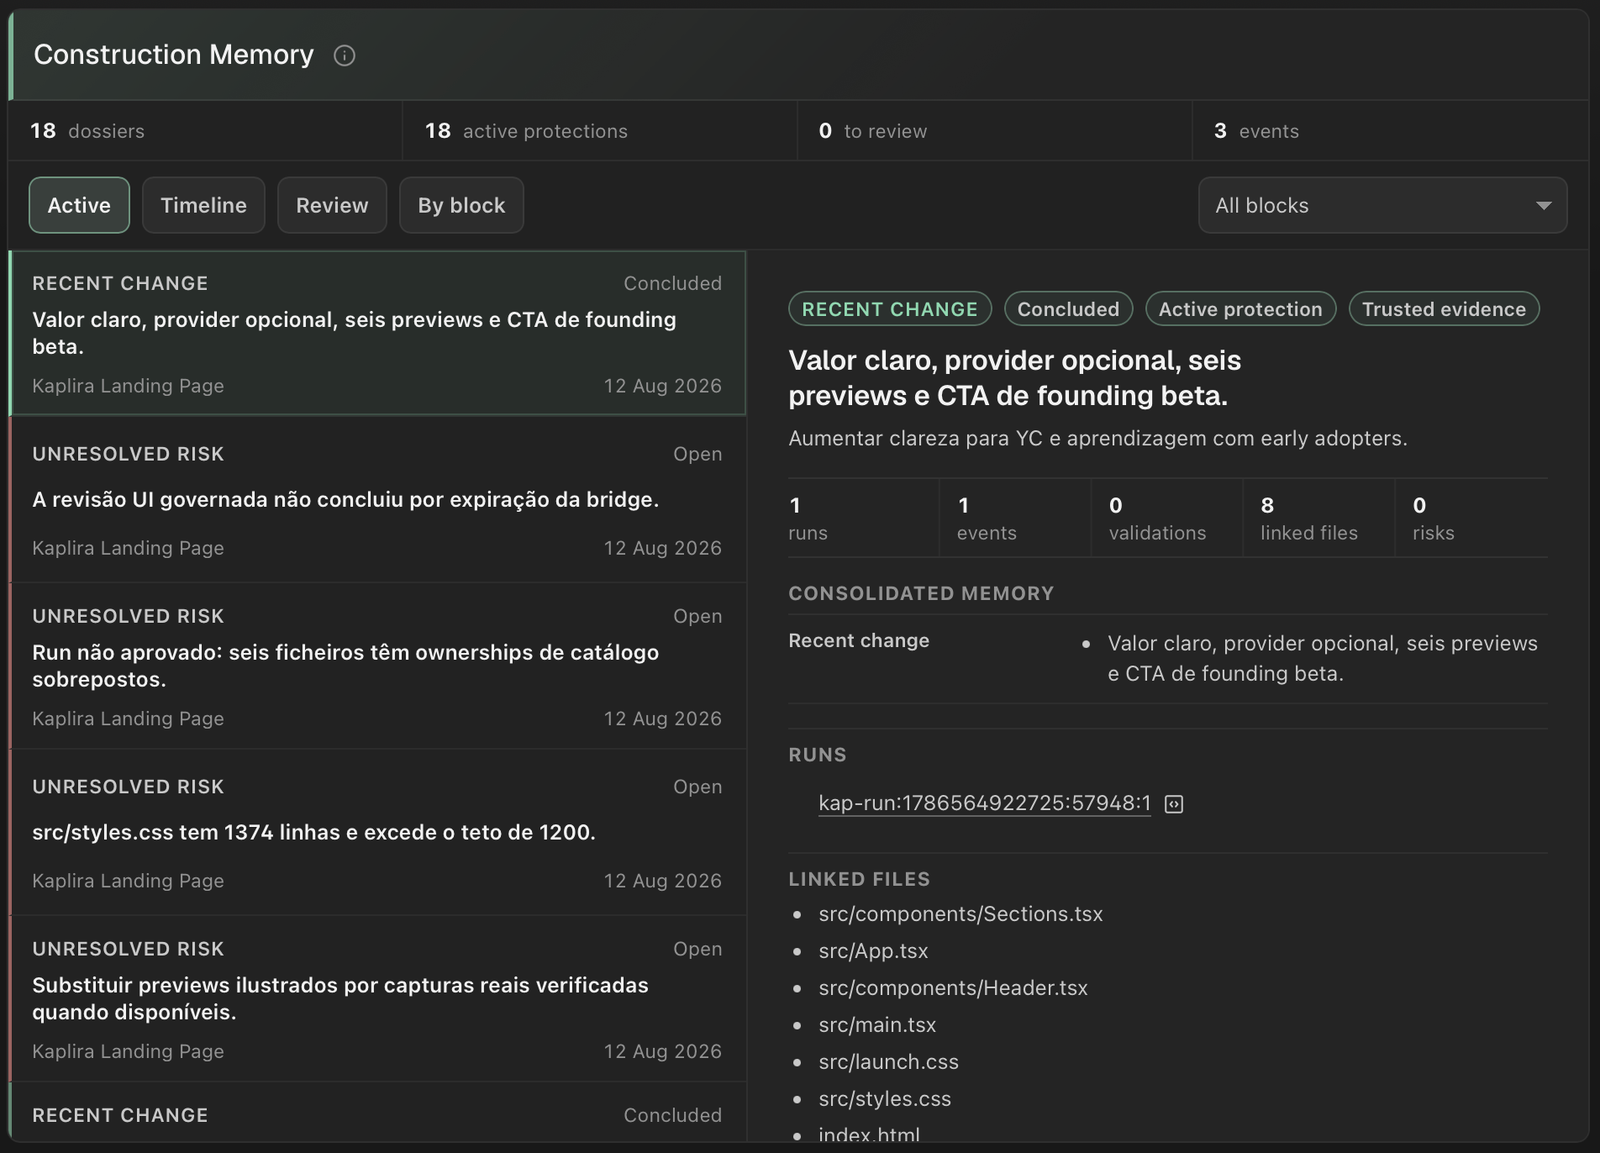
Task: Click the Recent change label in consolidated memory
Action: 859,640
